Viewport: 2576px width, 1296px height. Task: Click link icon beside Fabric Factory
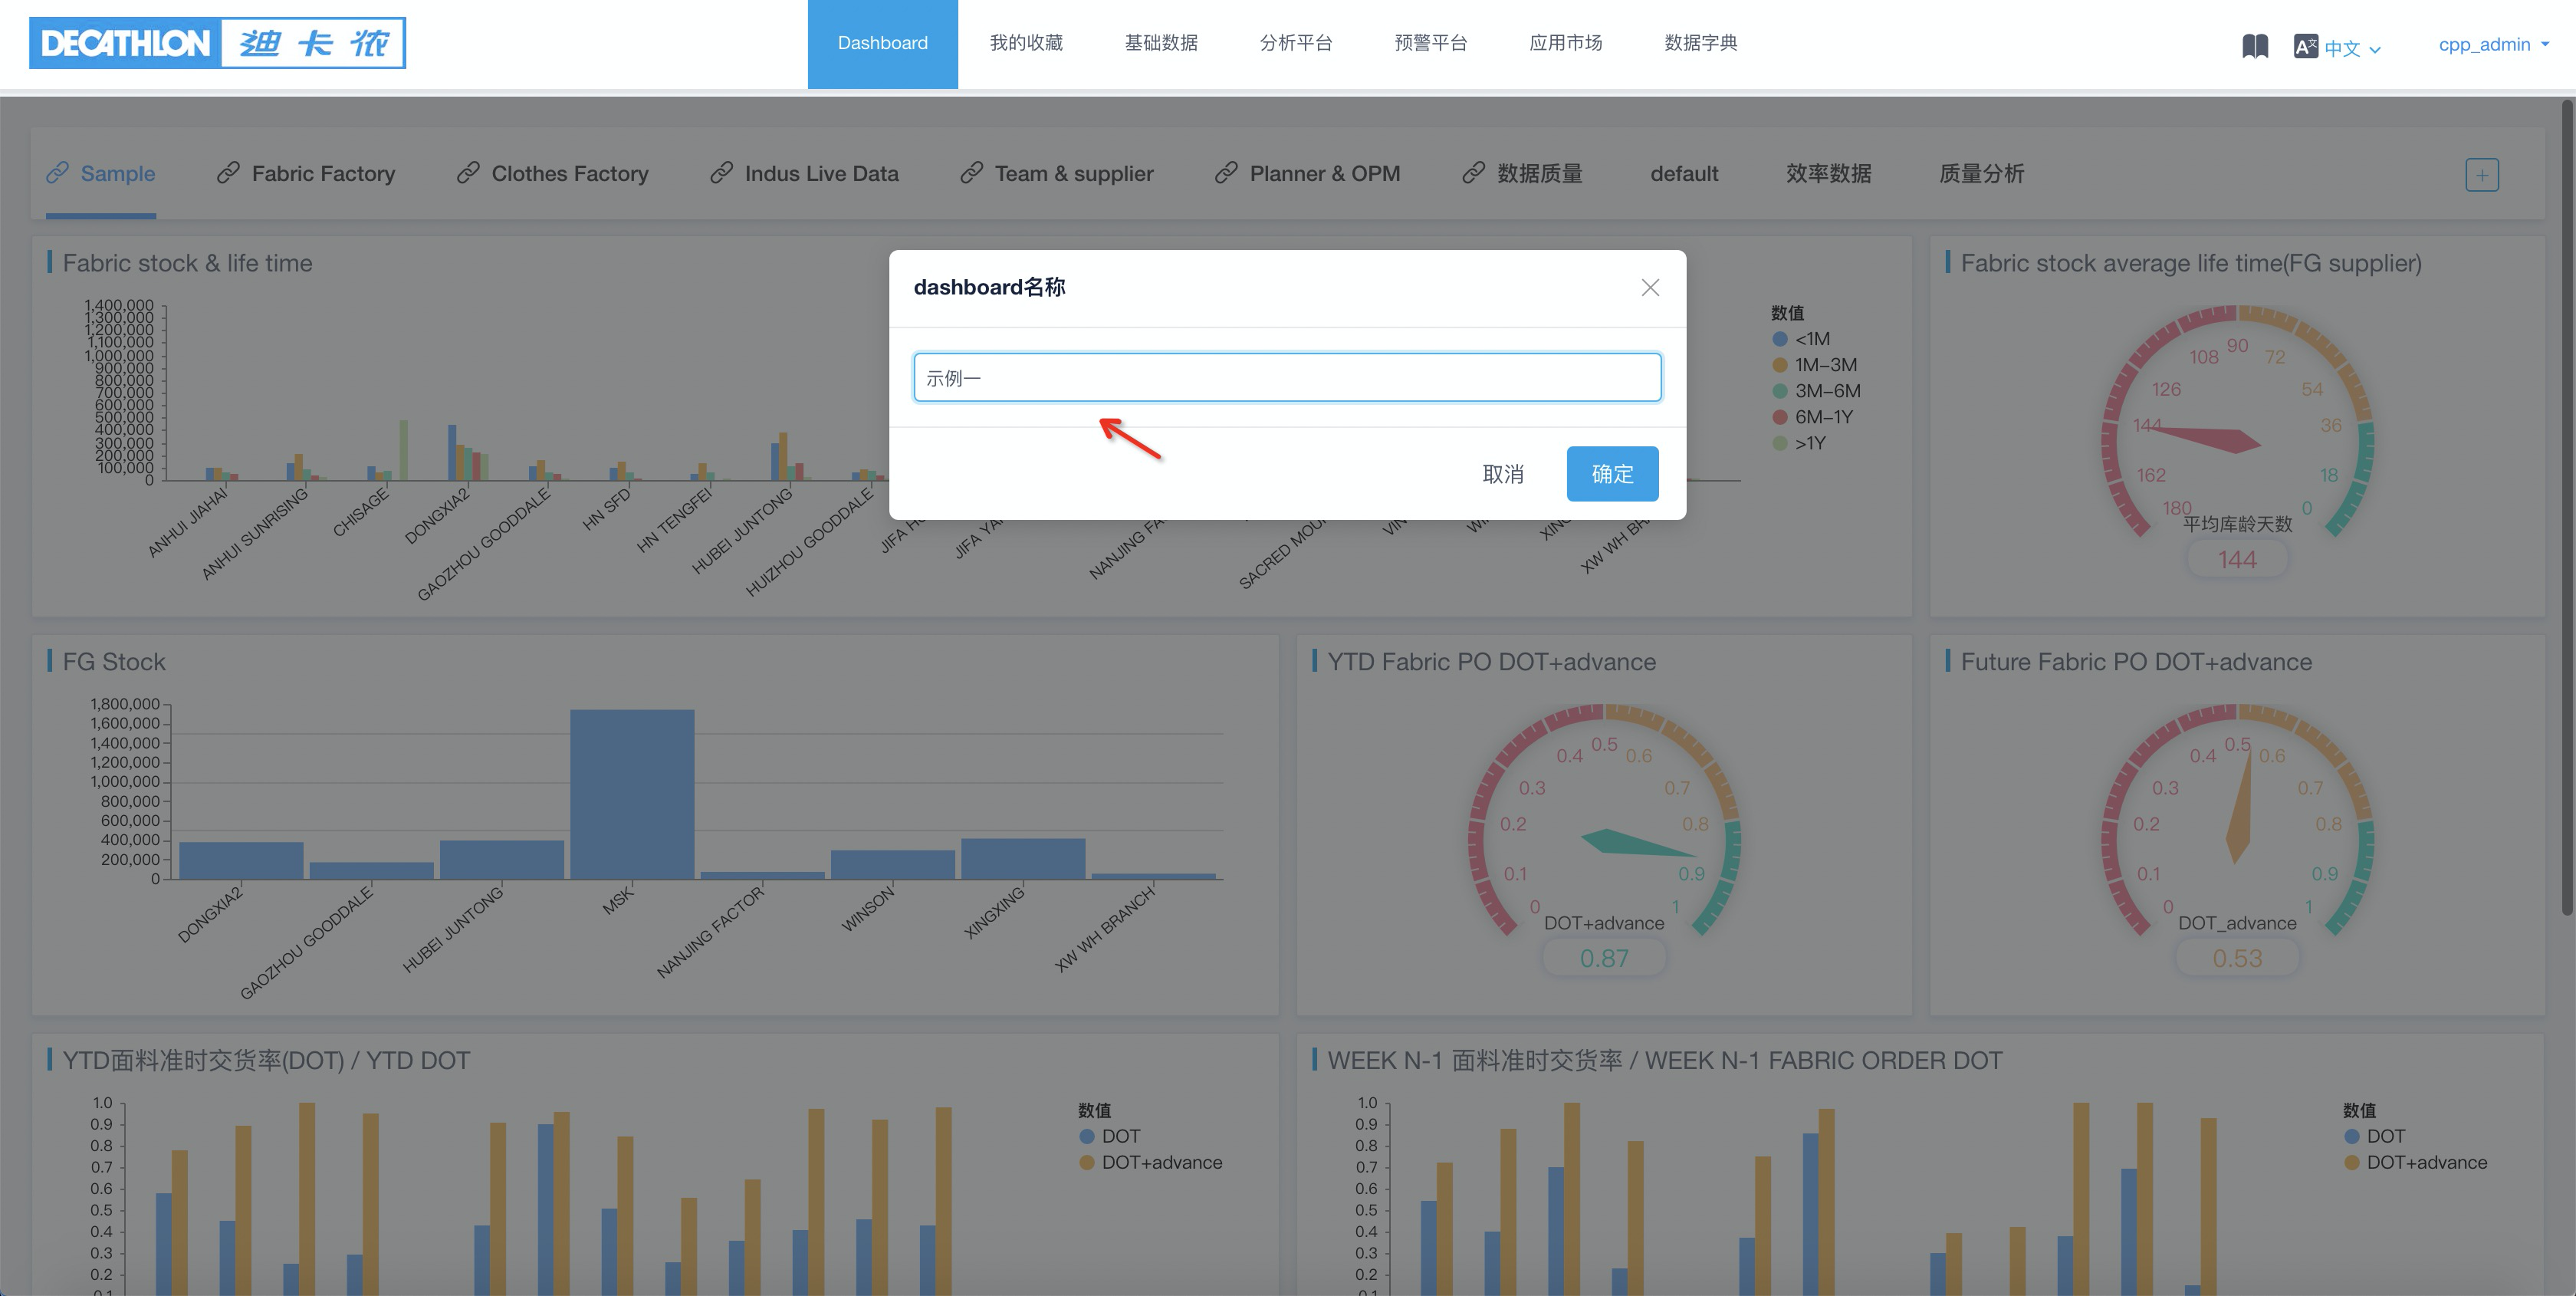pyautogui.click(x=228, y=173)
